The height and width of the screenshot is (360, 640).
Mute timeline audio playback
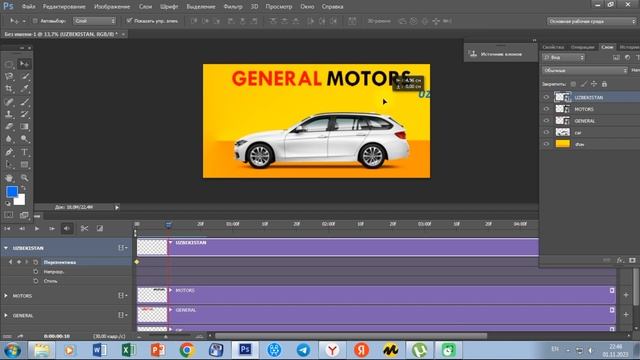(67, 229)
